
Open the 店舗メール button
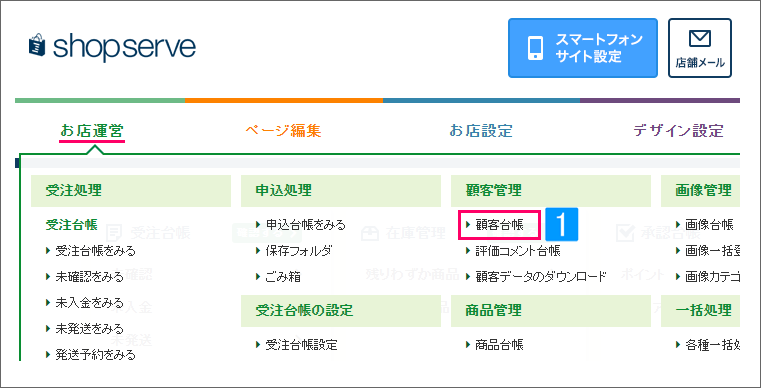(699, 48)
